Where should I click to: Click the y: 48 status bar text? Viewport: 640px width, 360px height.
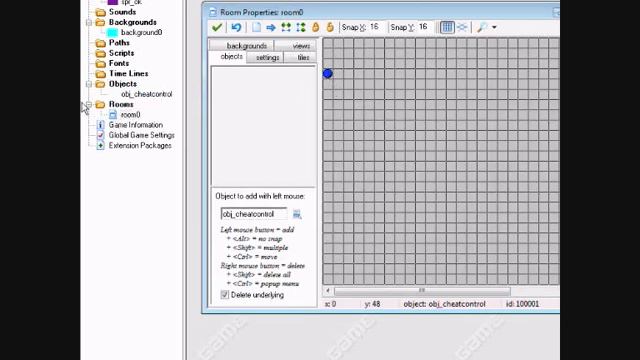[x=372, y=304]
